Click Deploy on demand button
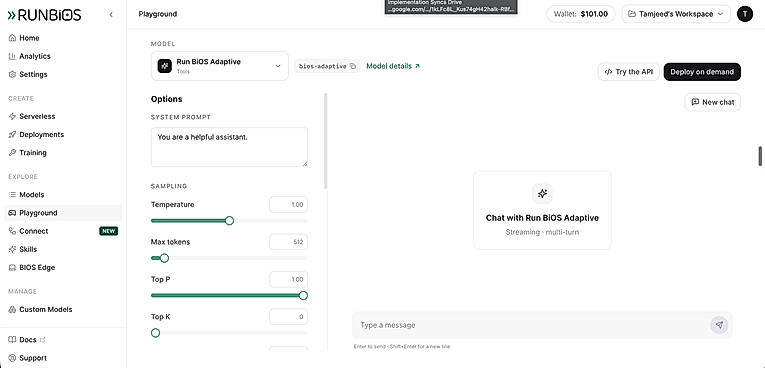The image size is (765, 368). coord(702,72)
